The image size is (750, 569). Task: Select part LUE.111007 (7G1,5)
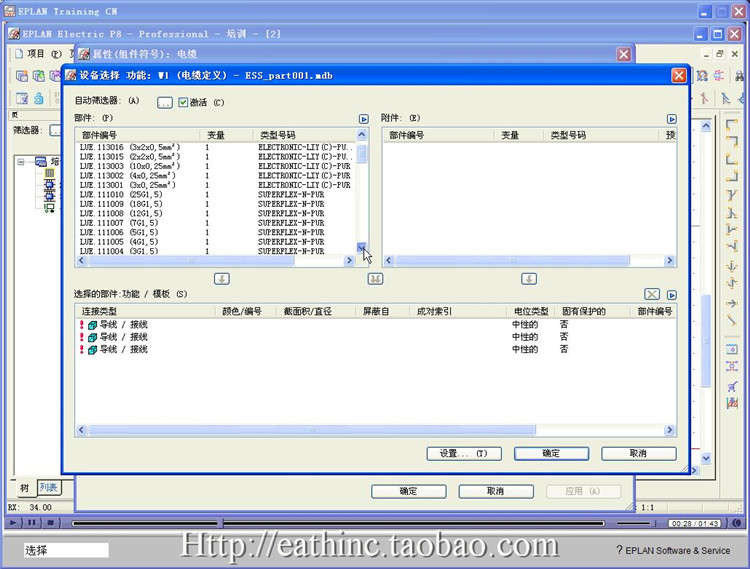(x=215, y=223)
